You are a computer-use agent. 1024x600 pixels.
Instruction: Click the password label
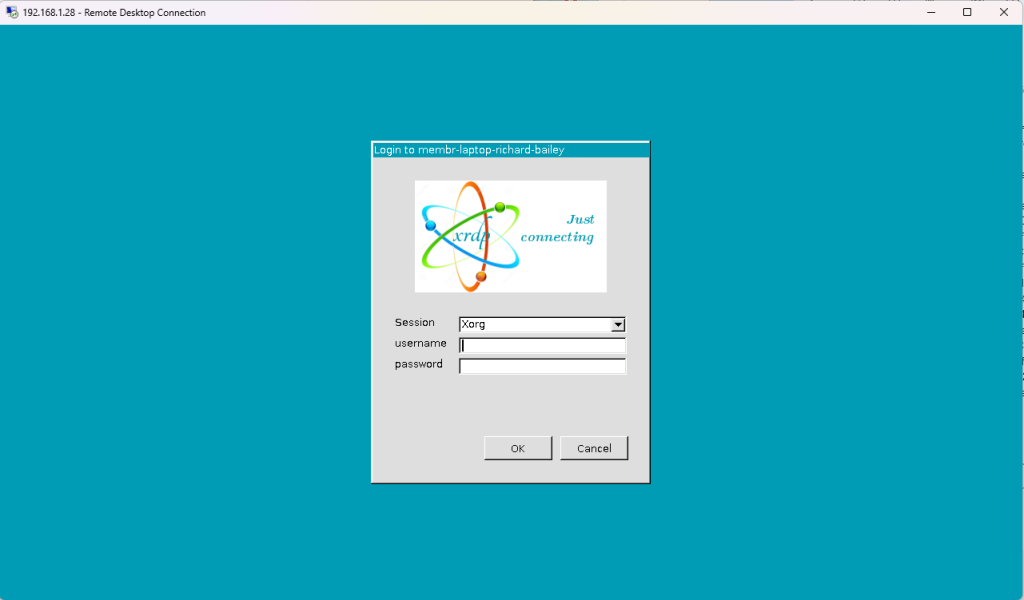click(x=419, y=364)
